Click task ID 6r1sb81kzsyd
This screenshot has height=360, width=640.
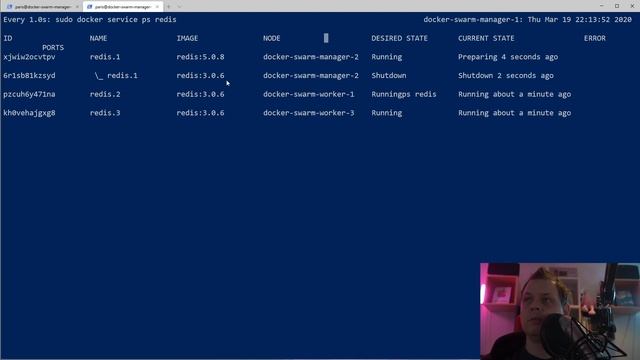click(29, 76)
